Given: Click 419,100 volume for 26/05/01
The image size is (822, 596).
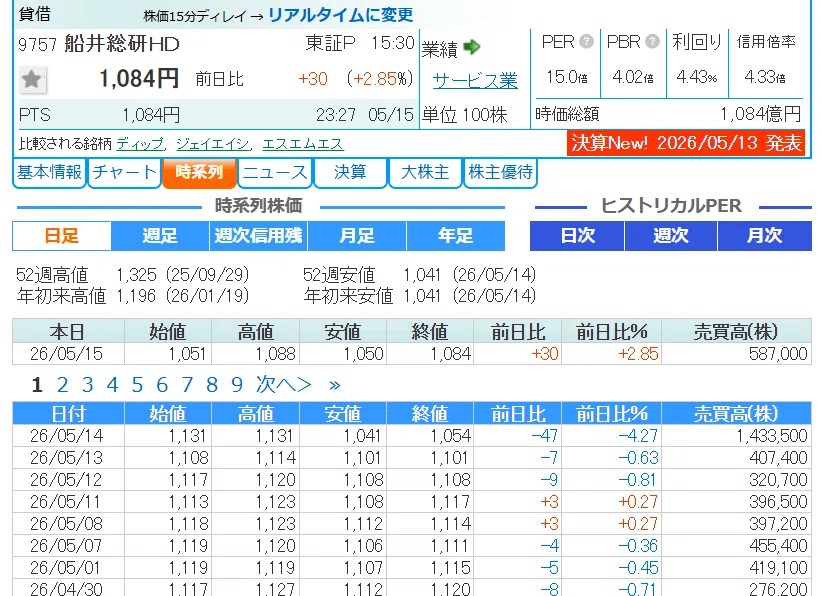Looking at the screenshot, I should [778, 568].
